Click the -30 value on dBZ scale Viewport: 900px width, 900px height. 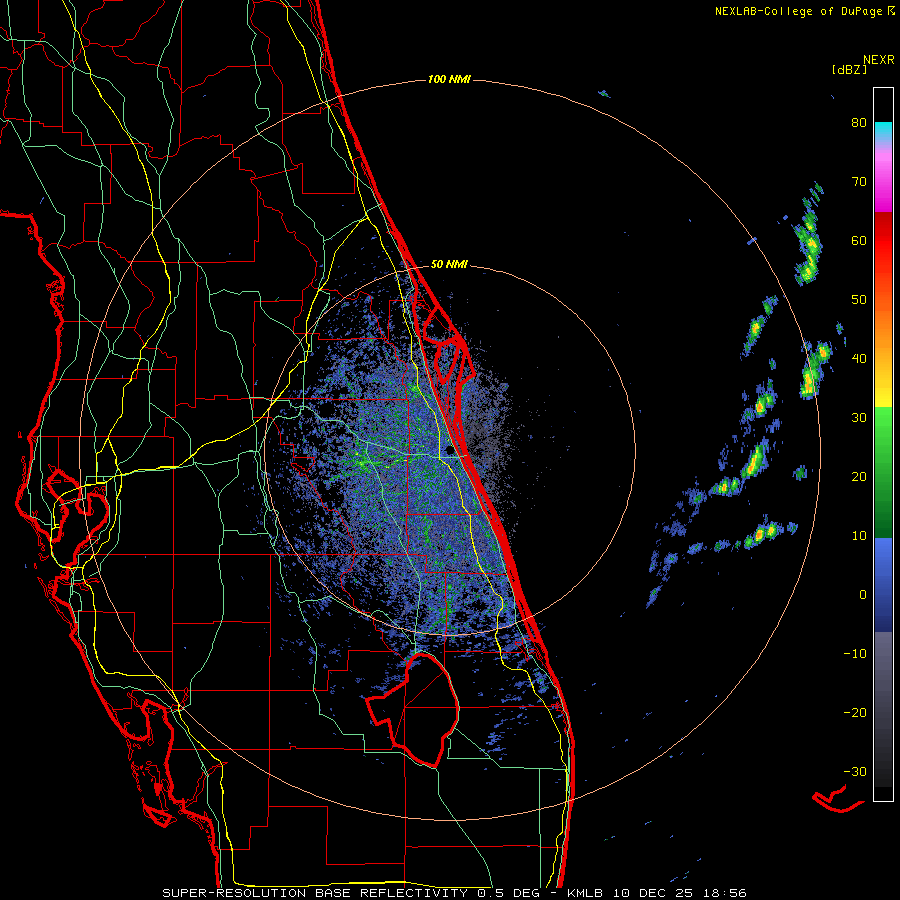(855, 771)
